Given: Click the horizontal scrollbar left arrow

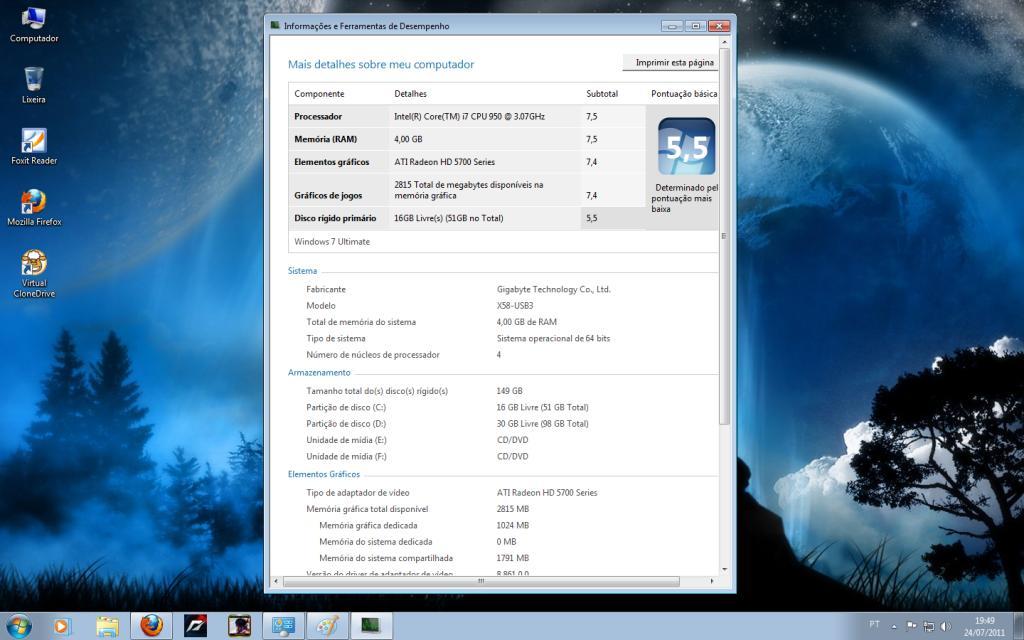Looking at the screenshot, I should click(276, 581).
